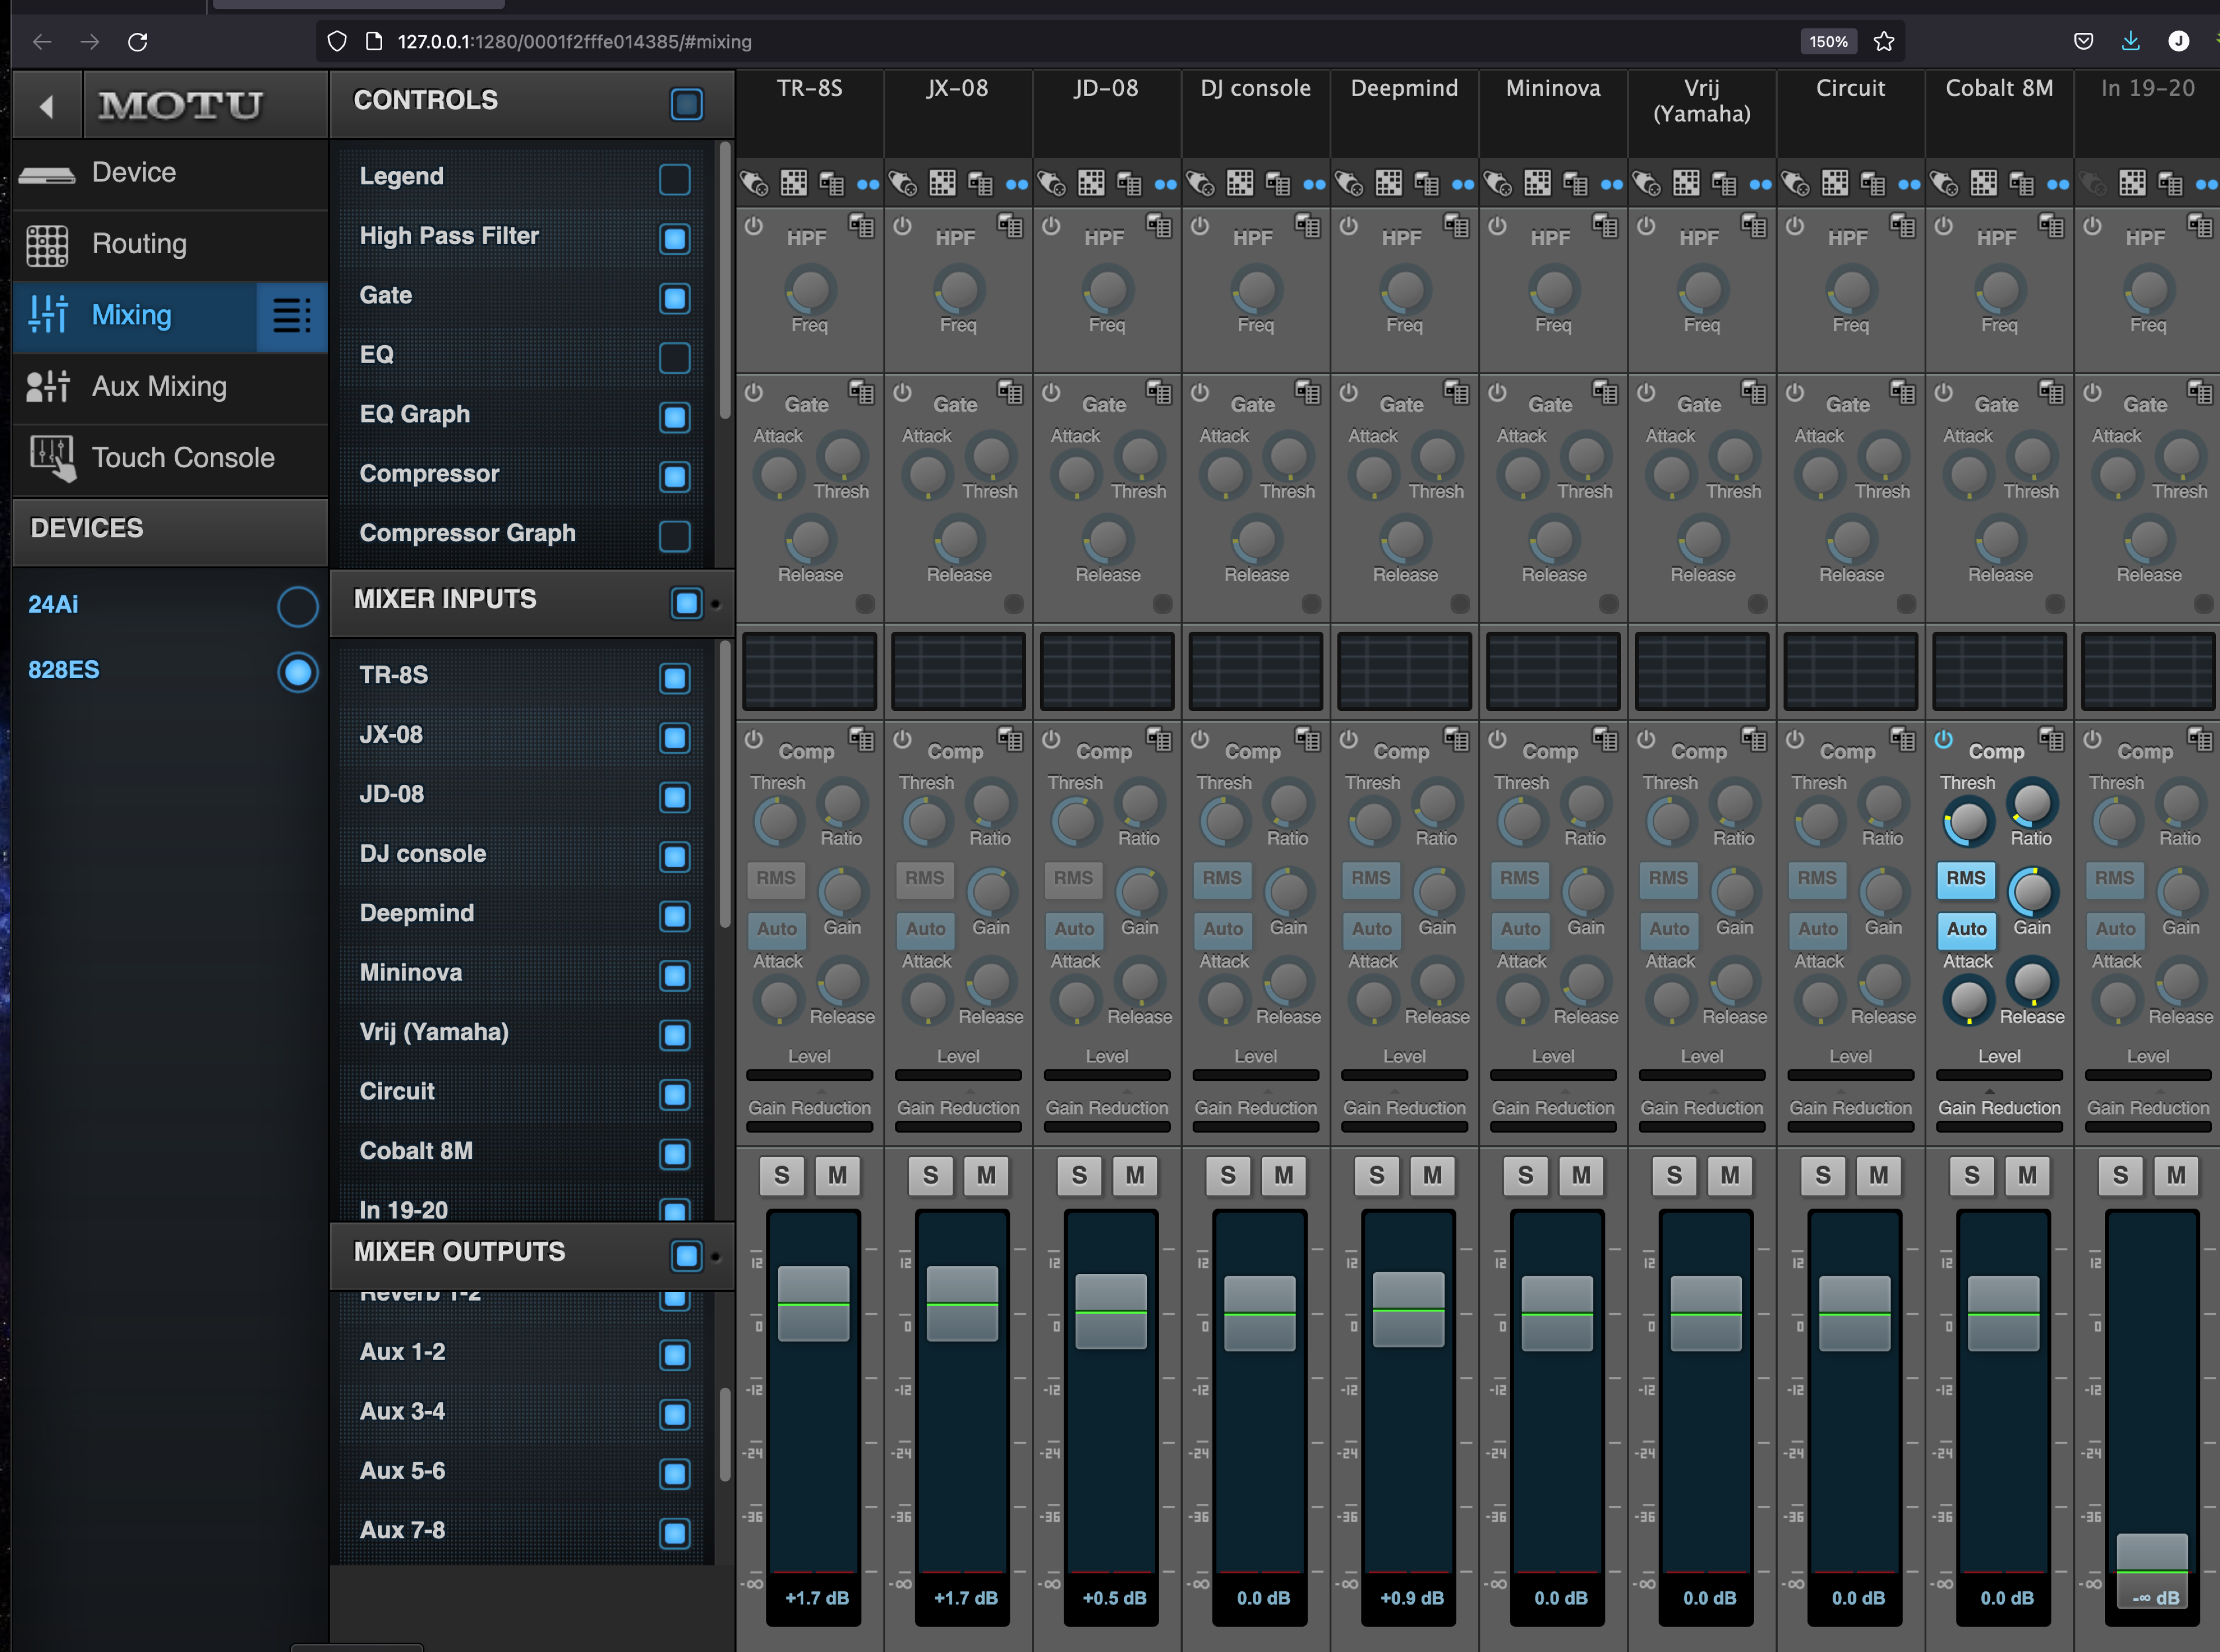Collapse the sidebar with the back arrow

[x=46, y=105]
